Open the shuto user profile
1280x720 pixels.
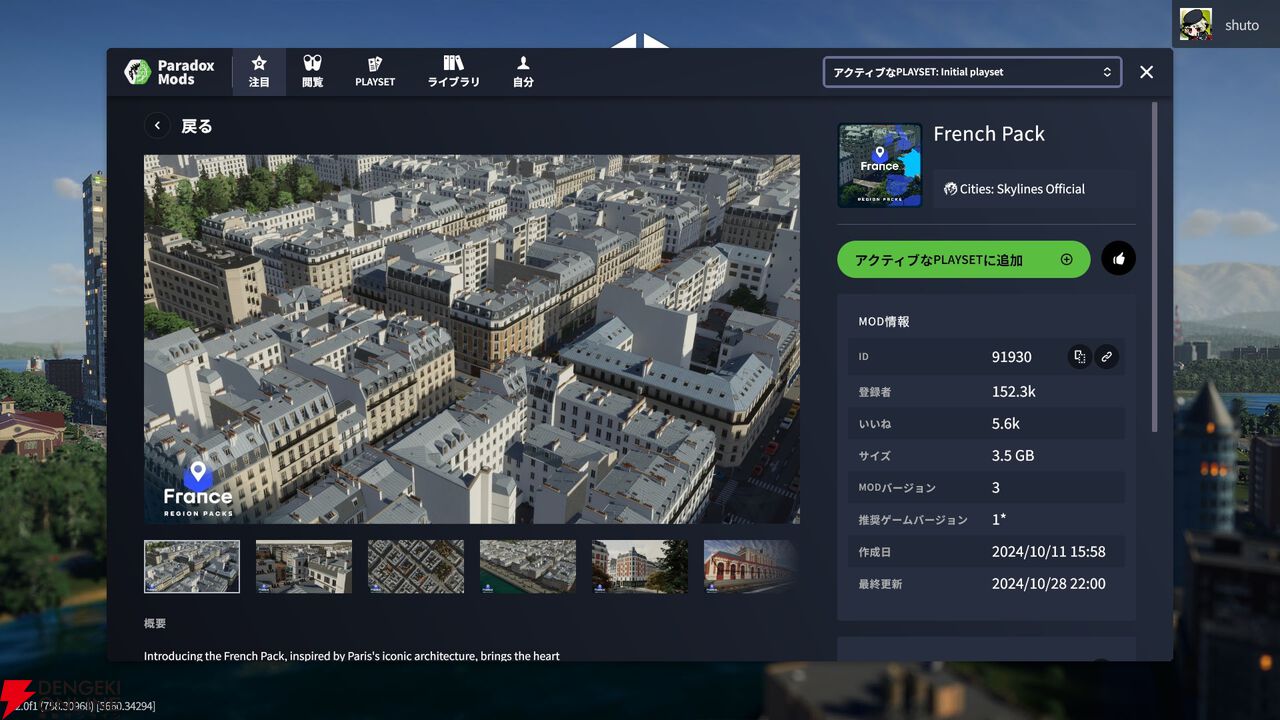(x=1226, y=24)
